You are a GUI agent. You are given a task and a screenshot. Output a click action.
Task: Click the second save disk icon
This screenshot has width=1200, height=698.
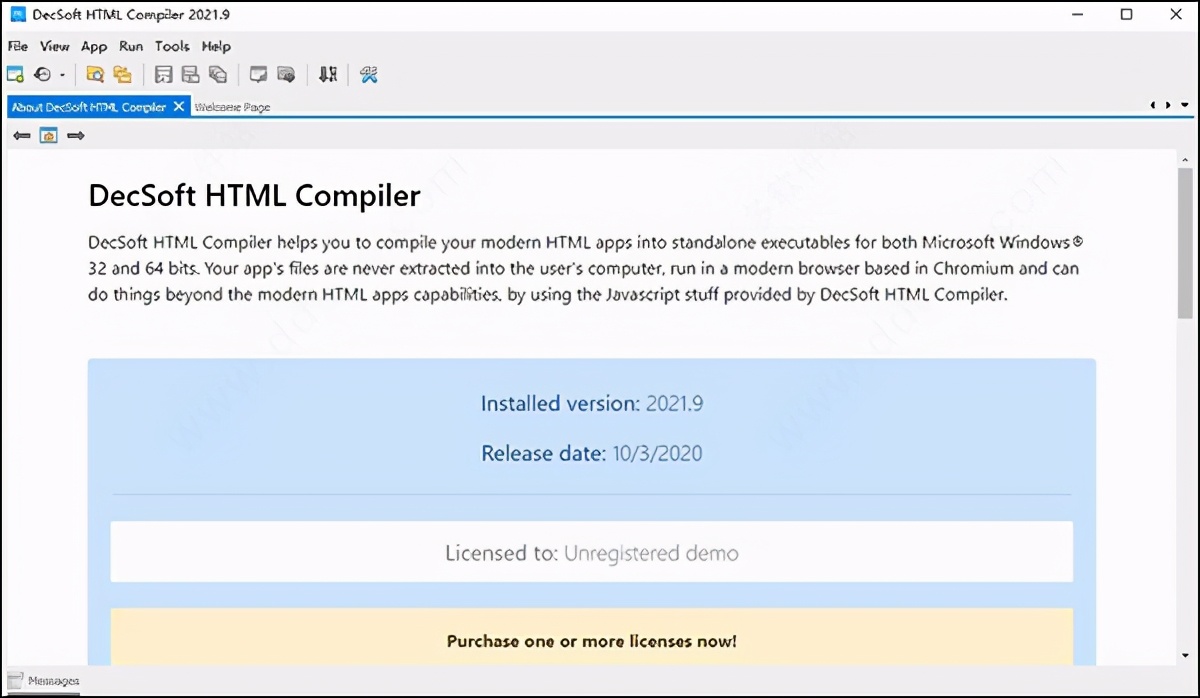(x=190, y=74)
